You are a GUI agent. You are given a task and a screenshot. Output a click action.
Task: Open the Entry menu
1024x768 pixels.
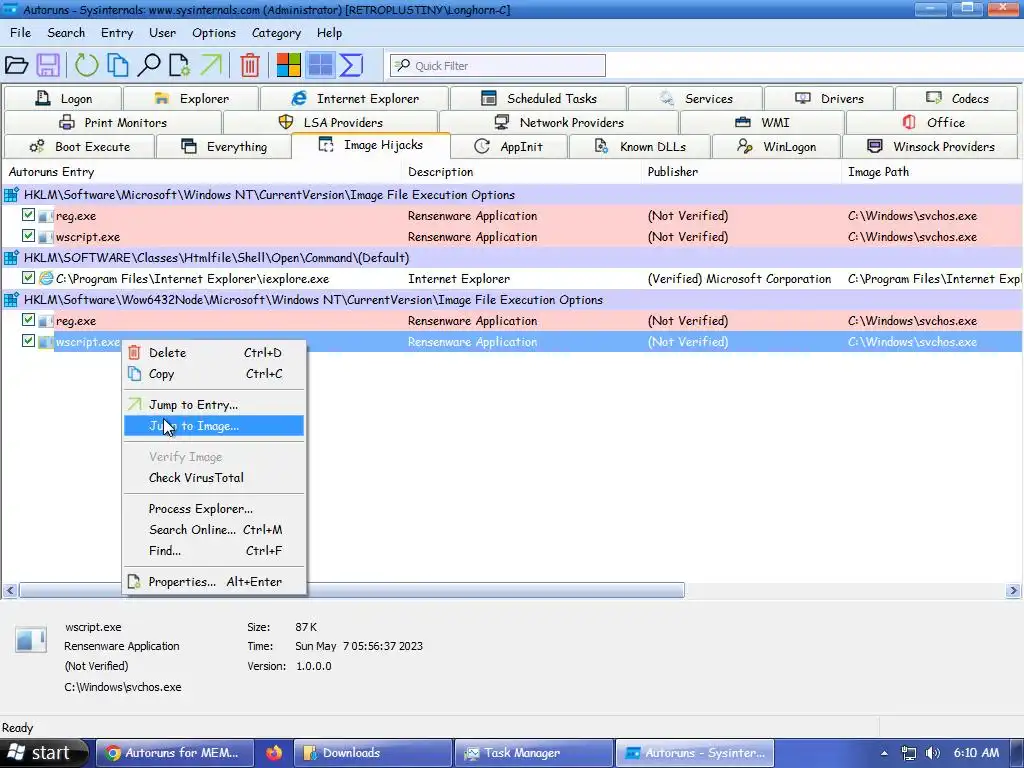point(117,33)
